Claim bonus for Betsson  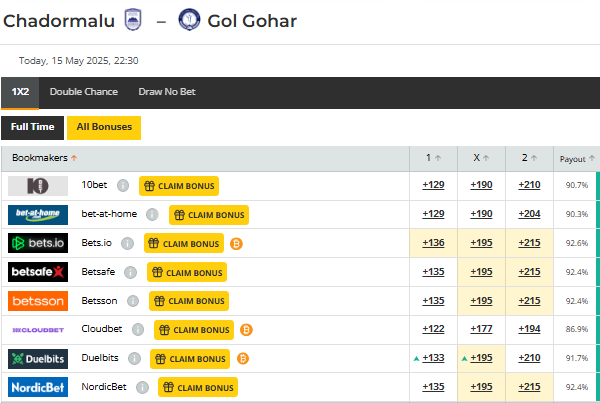tap(189, 301)
